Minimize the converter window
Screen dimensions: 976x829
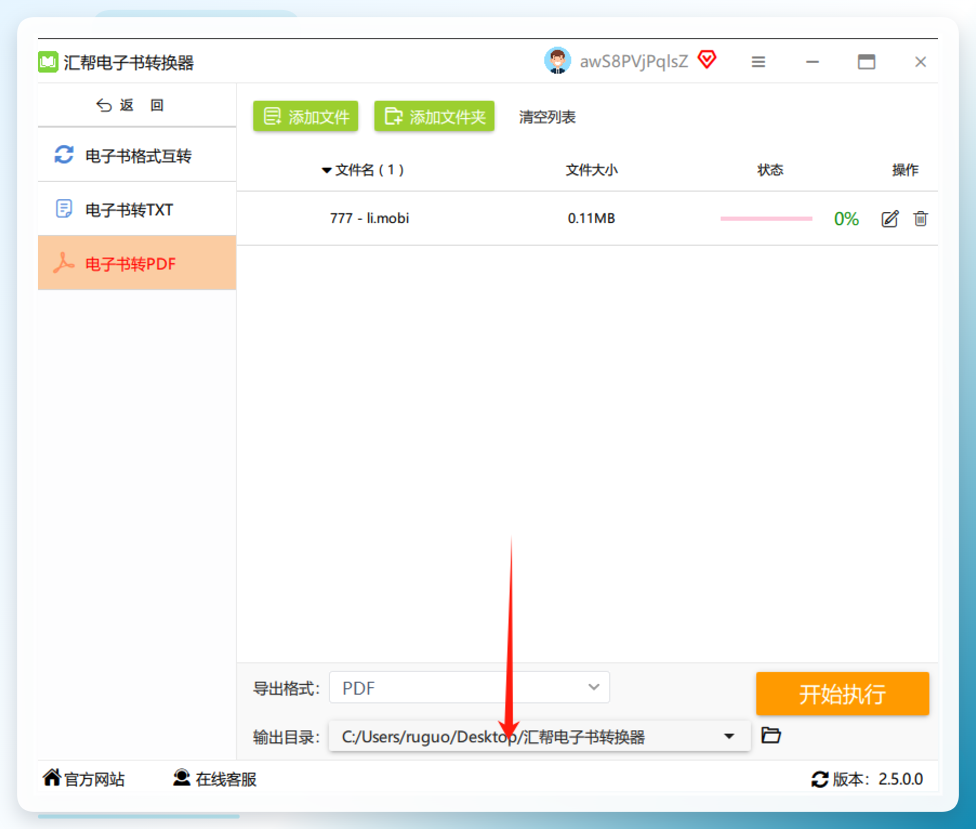(x=812, y=62)
